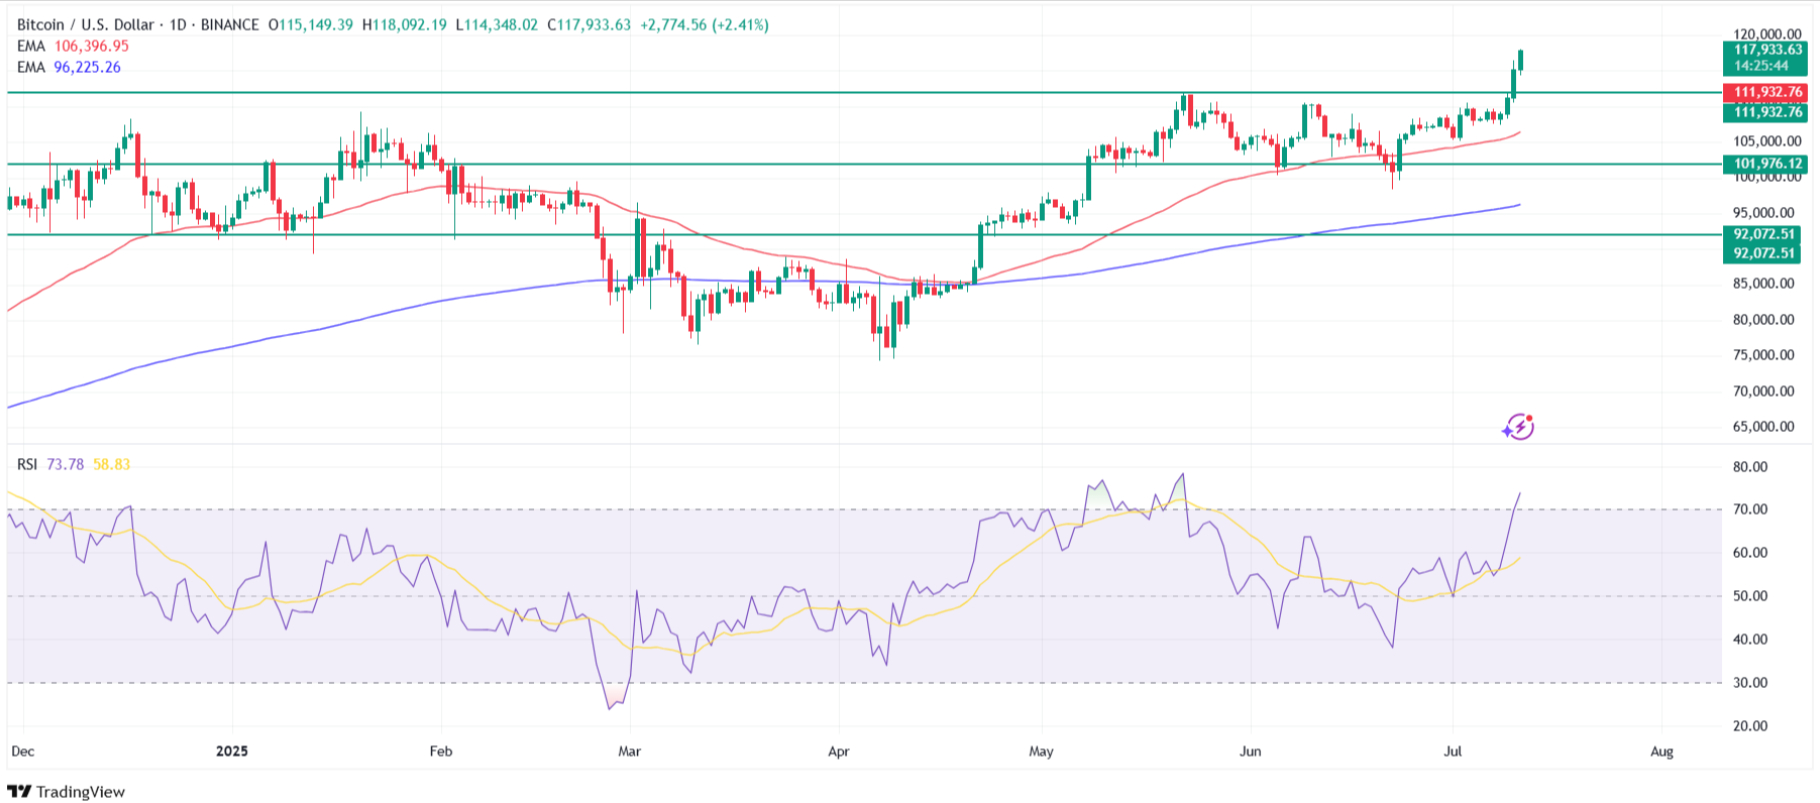Click the Feb label on the time axis
The width and height of the screenshot is (1820, 803).
[x=440, y=751]
